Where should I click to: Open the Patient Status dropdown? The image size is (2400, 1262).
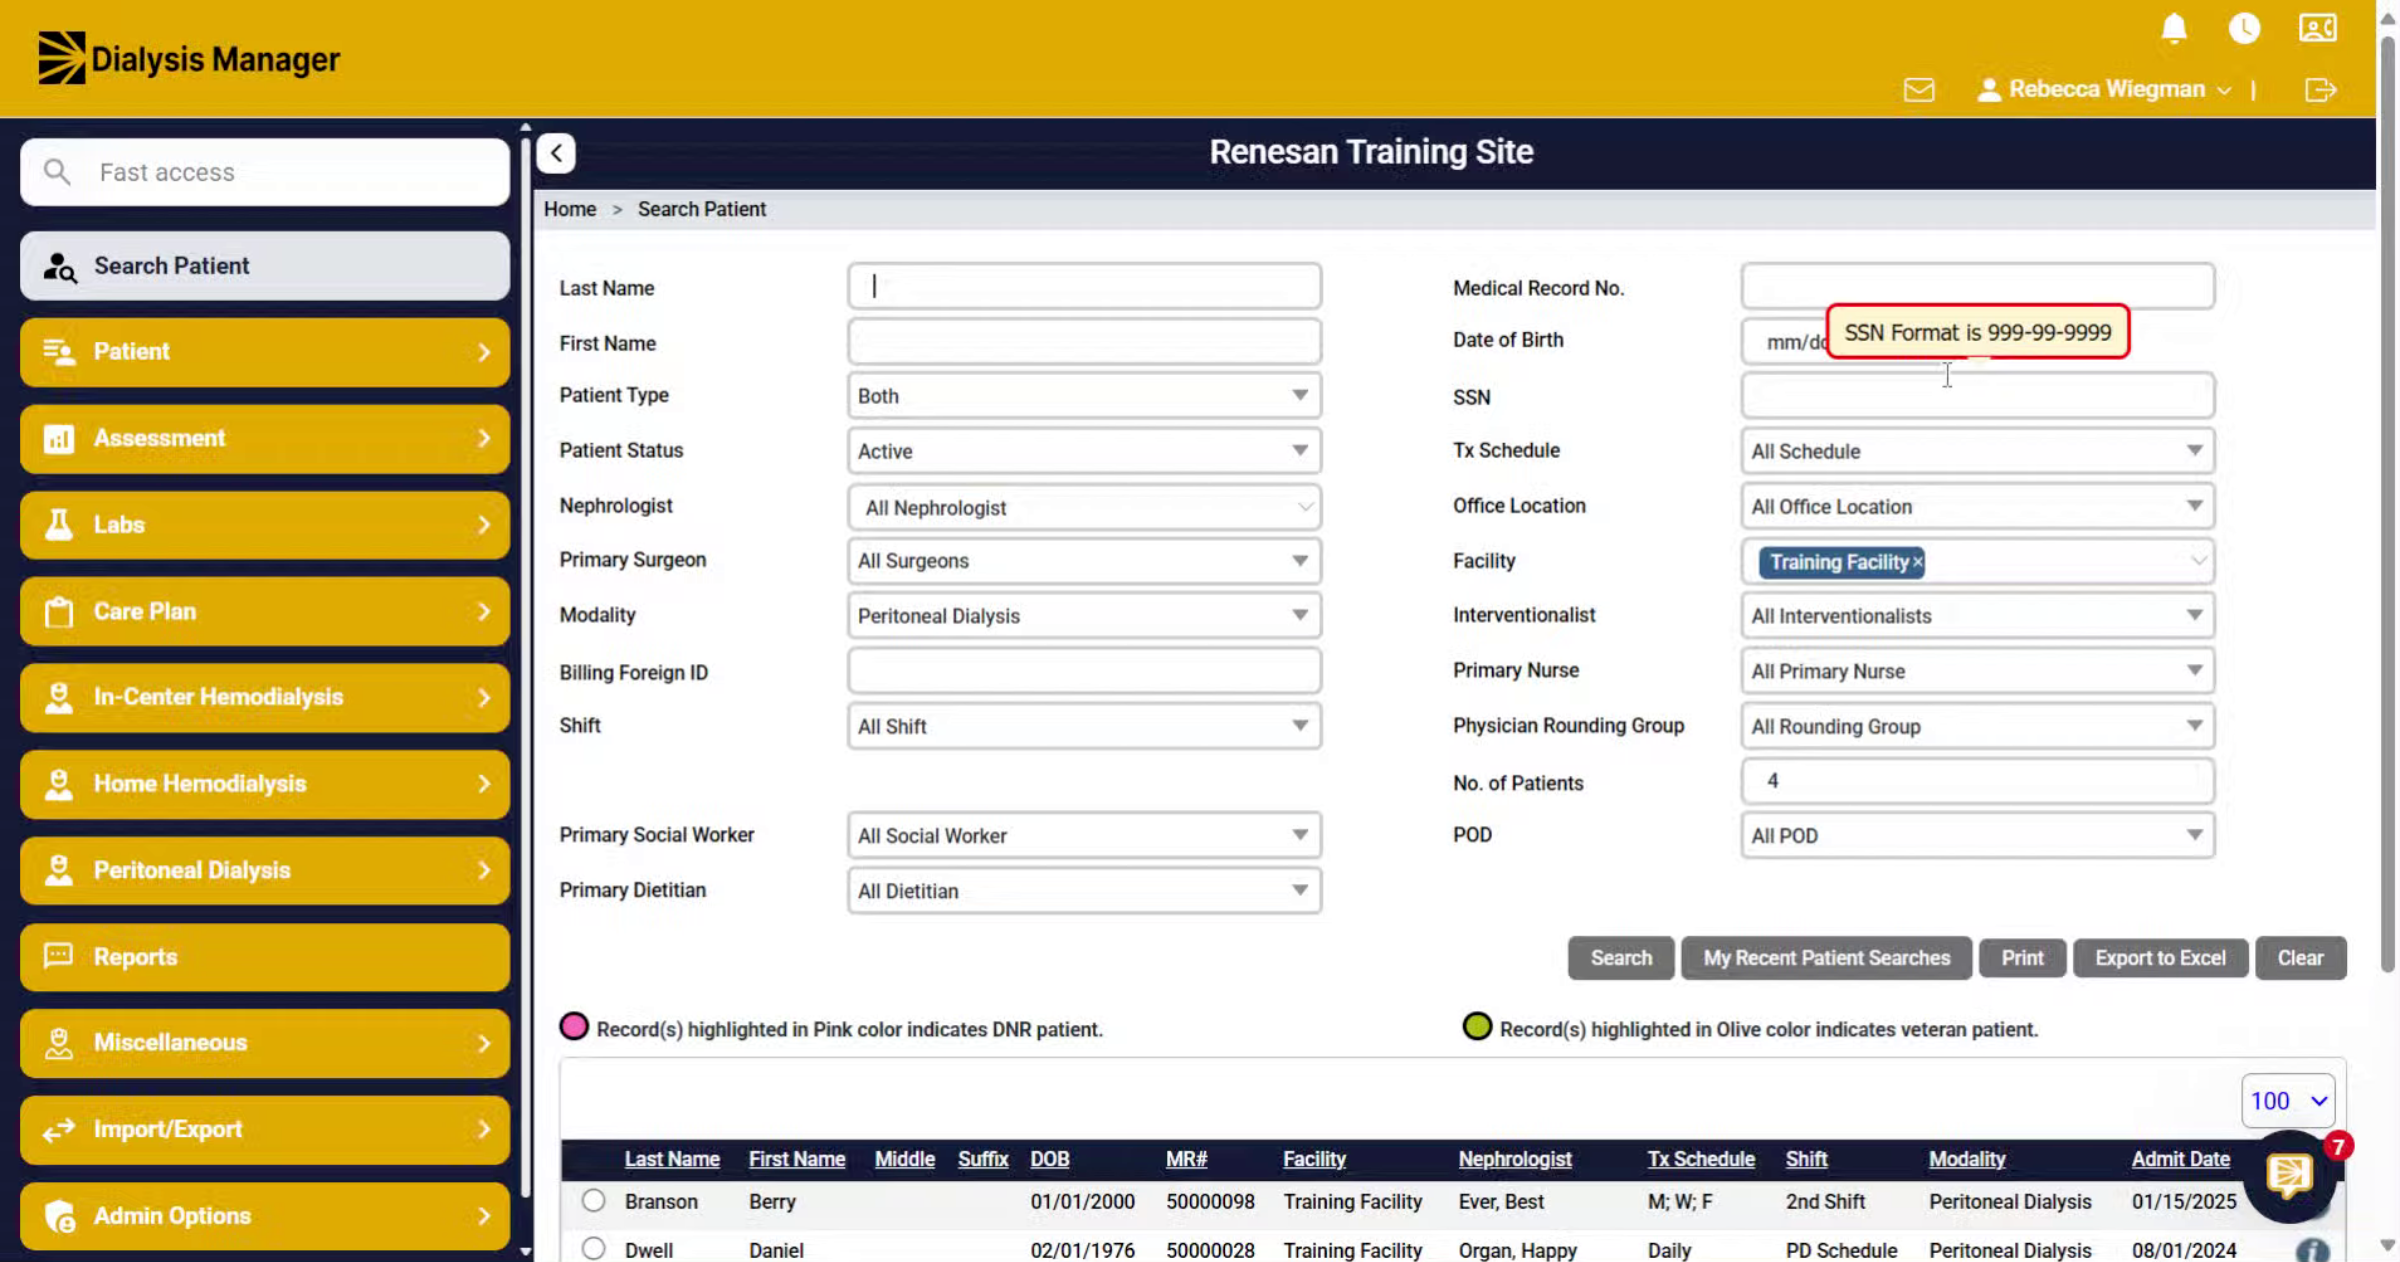(1084, 451)
